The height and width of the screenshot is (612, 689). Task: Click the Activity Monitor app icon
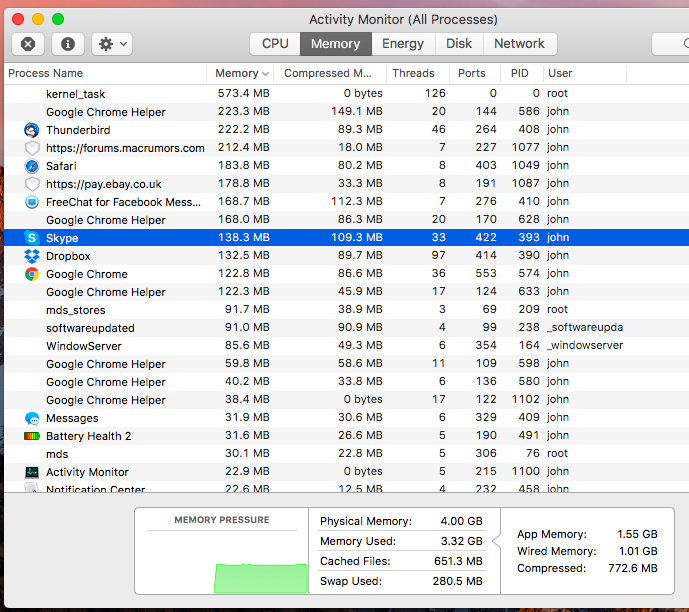(x=32, y=472)
